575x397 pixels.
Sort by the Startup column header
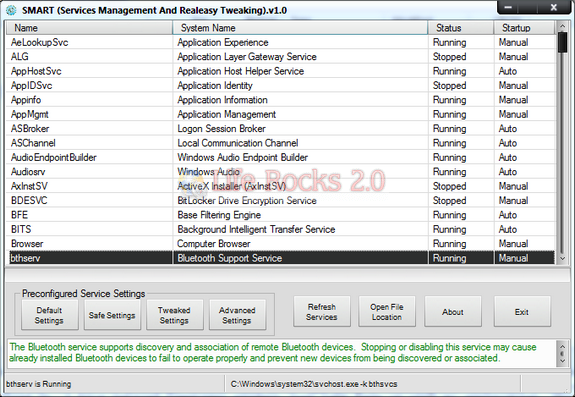coord(524,28)
